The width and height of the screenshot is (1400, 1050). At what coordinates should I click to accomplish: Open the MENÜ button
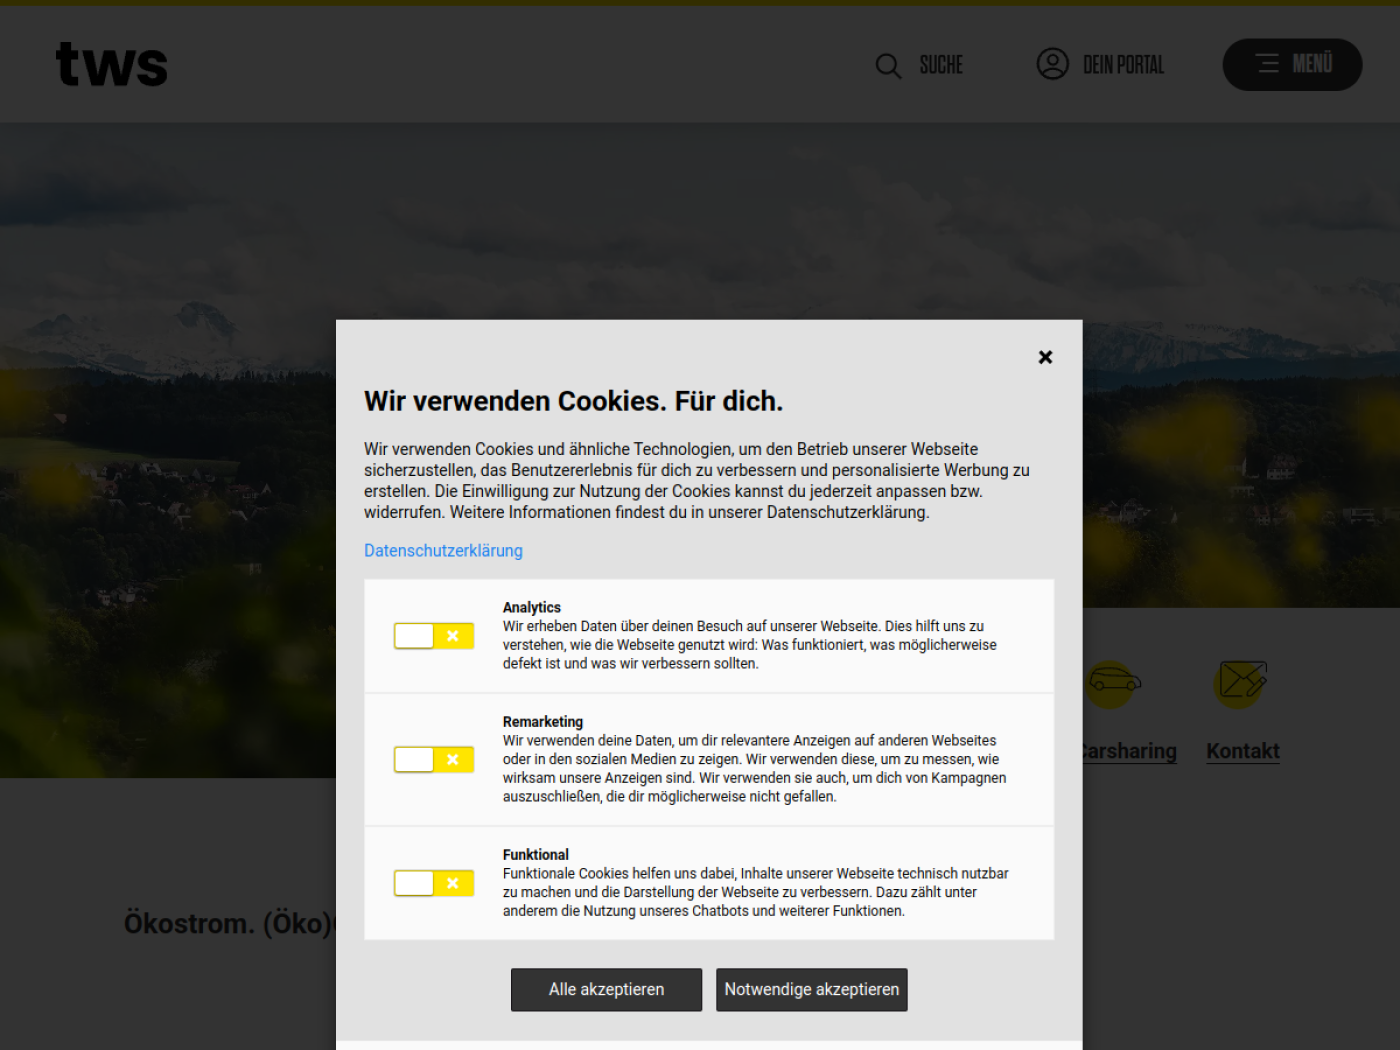pos(1292,65)
